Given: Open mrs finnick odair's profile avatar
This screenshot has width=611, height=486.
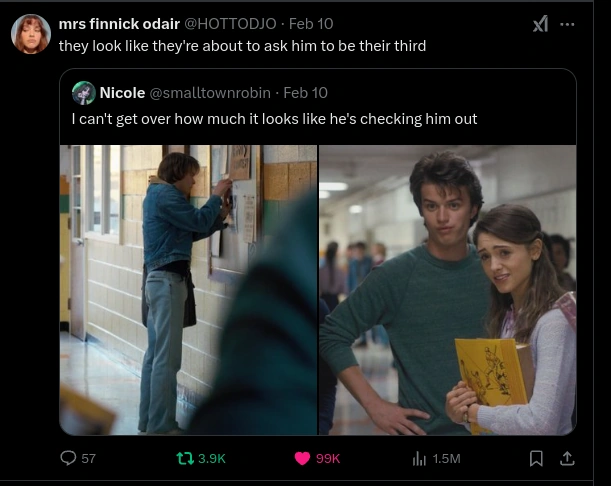Looking at the screenshot, I should tap(31, 34).
